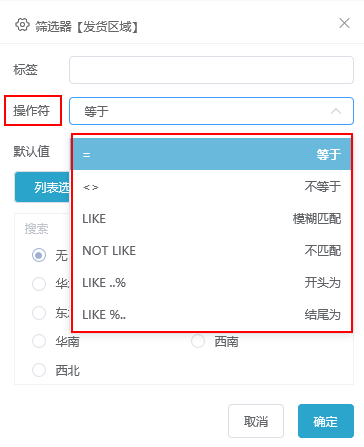The width and height of the screenshot is (364, 447).
Task: Click inside the 标签 input field
Action: point(211,70)
